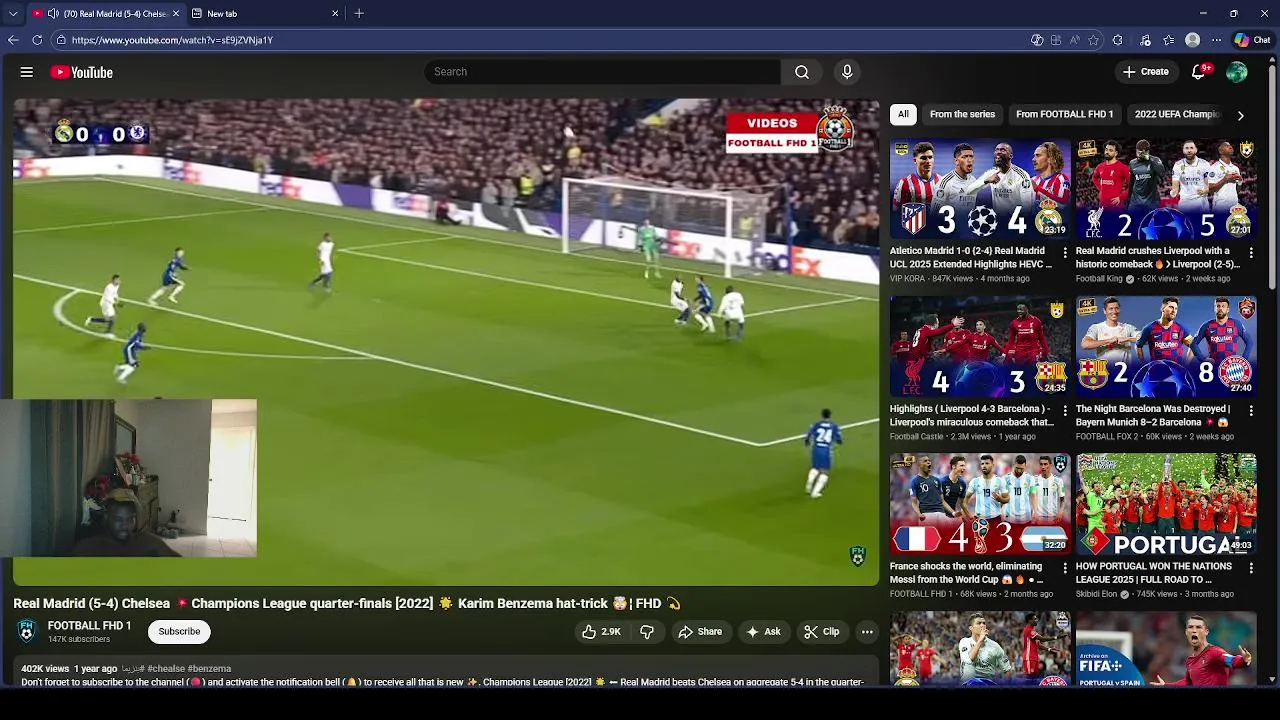Open the Read aloud icon in address bar
Viewport: 1280px width, 720px height.
[x=1075, y=40]
